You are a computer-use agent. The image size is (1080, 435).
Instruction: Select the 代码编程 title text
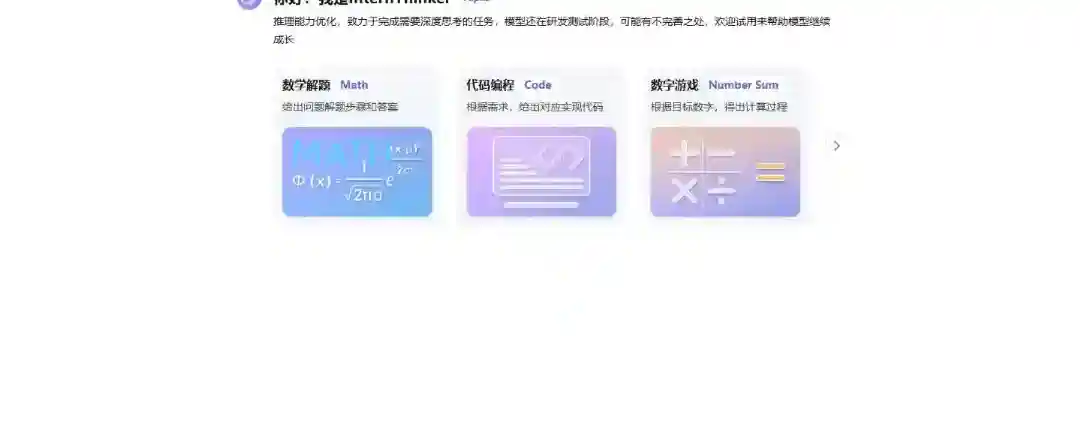[490, 85]
